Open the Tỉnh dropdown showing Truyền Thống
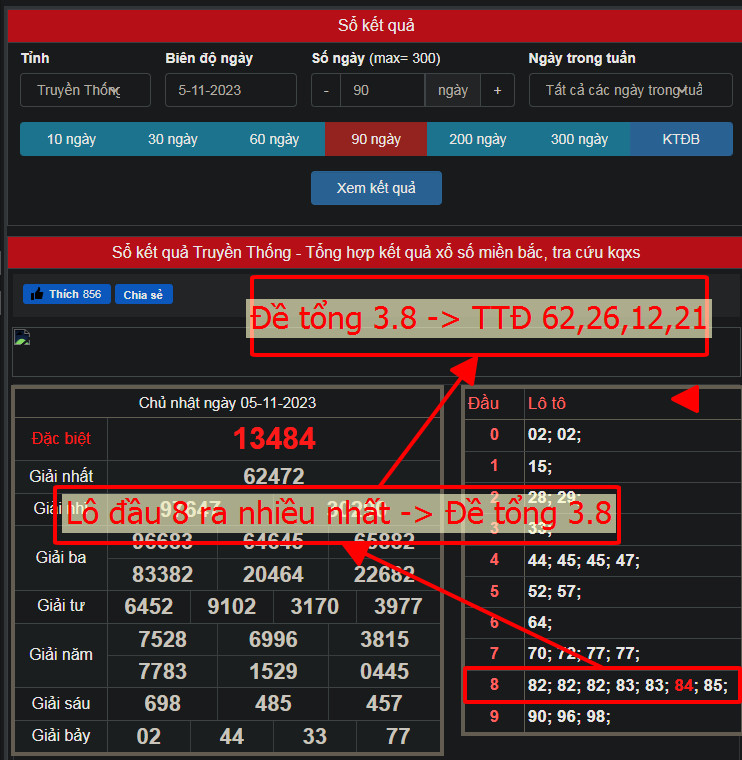742x760 pixels. point(85,90)
